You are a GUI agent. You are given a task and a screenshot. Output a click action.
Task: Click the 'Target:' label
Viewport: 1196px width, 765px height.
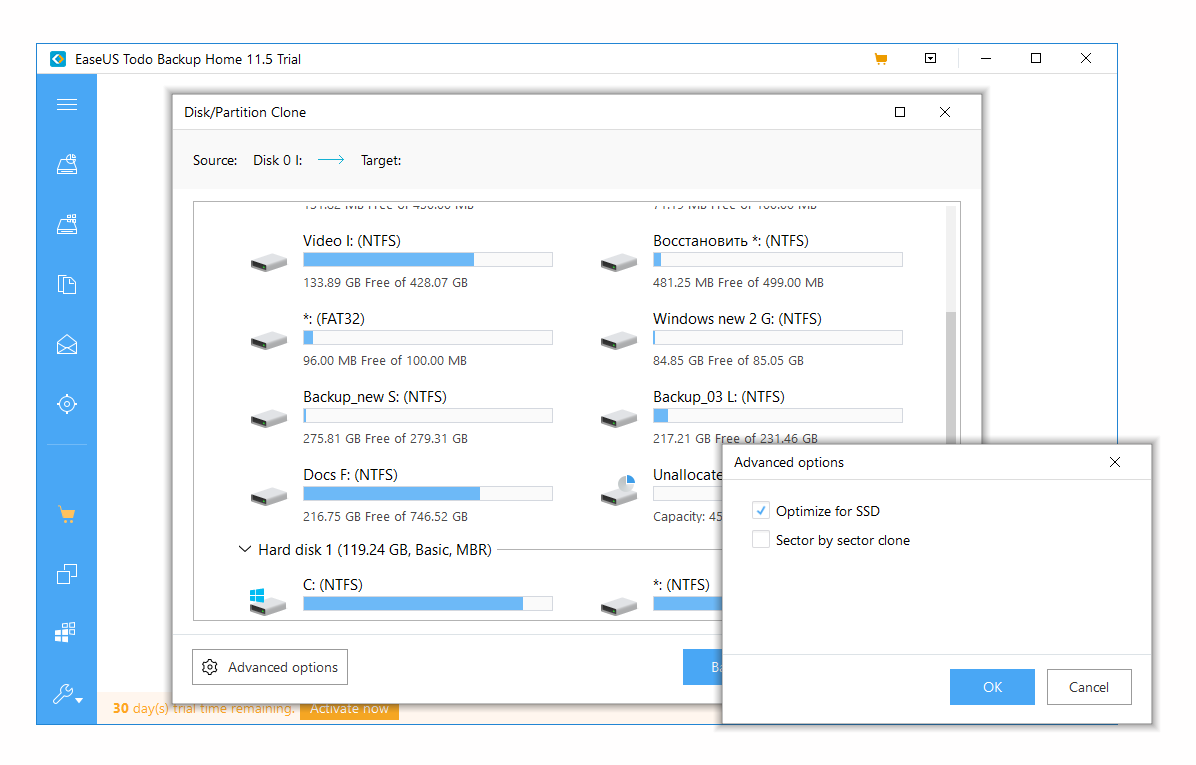click(x=381, y=160)
